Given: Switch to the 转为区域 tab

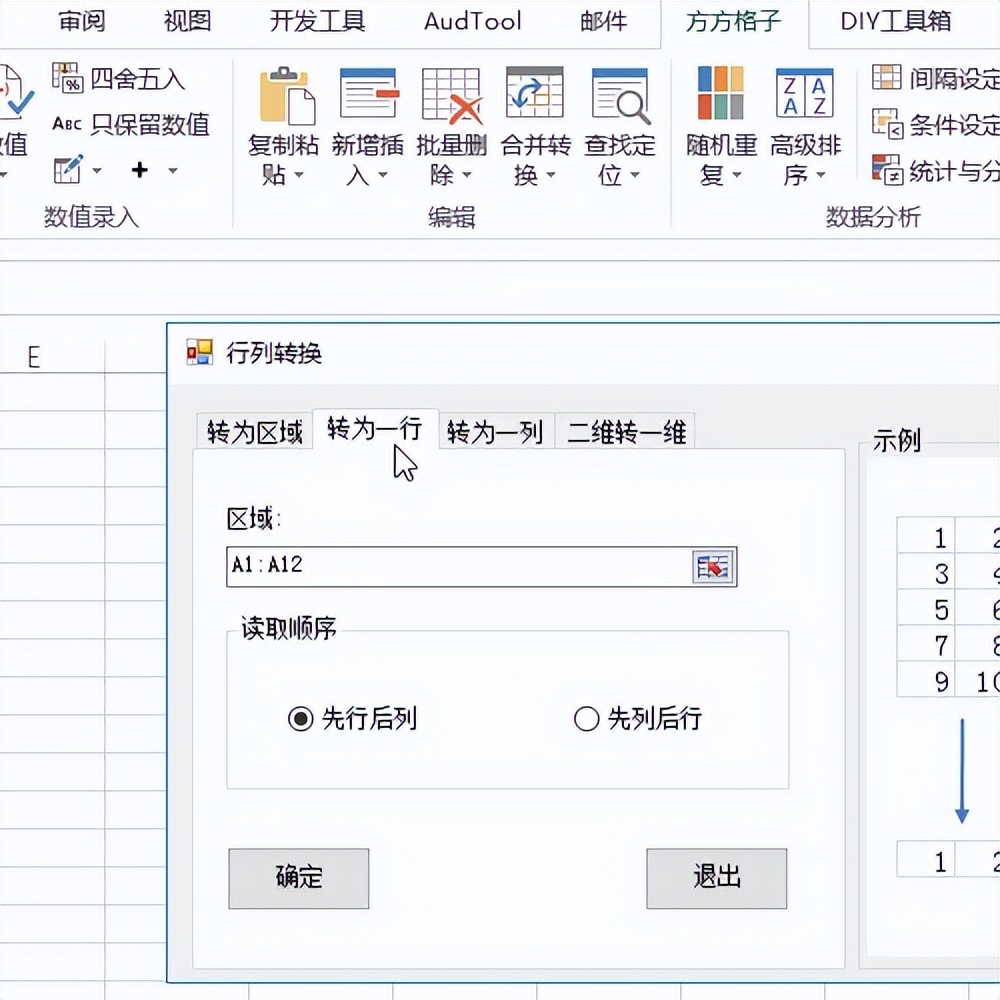Looking at the screenshot, I should pos(254,432).
